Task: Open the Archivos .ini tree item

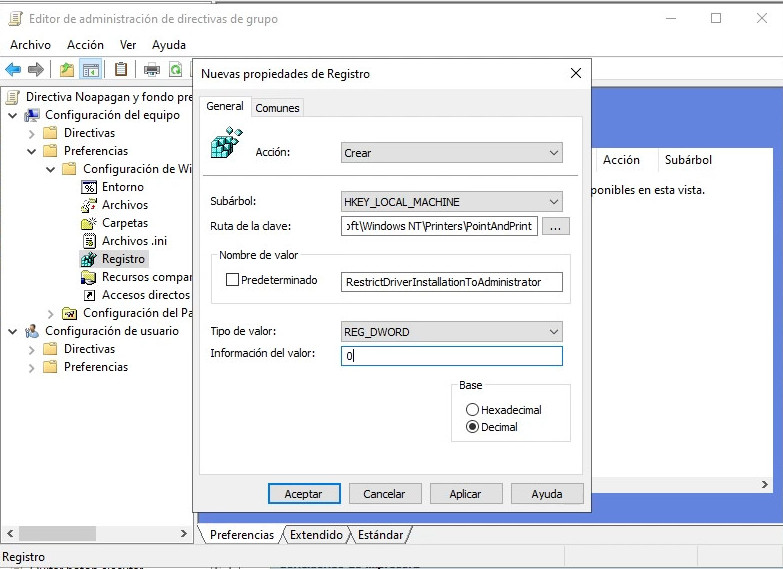Action: click(135, 241)
